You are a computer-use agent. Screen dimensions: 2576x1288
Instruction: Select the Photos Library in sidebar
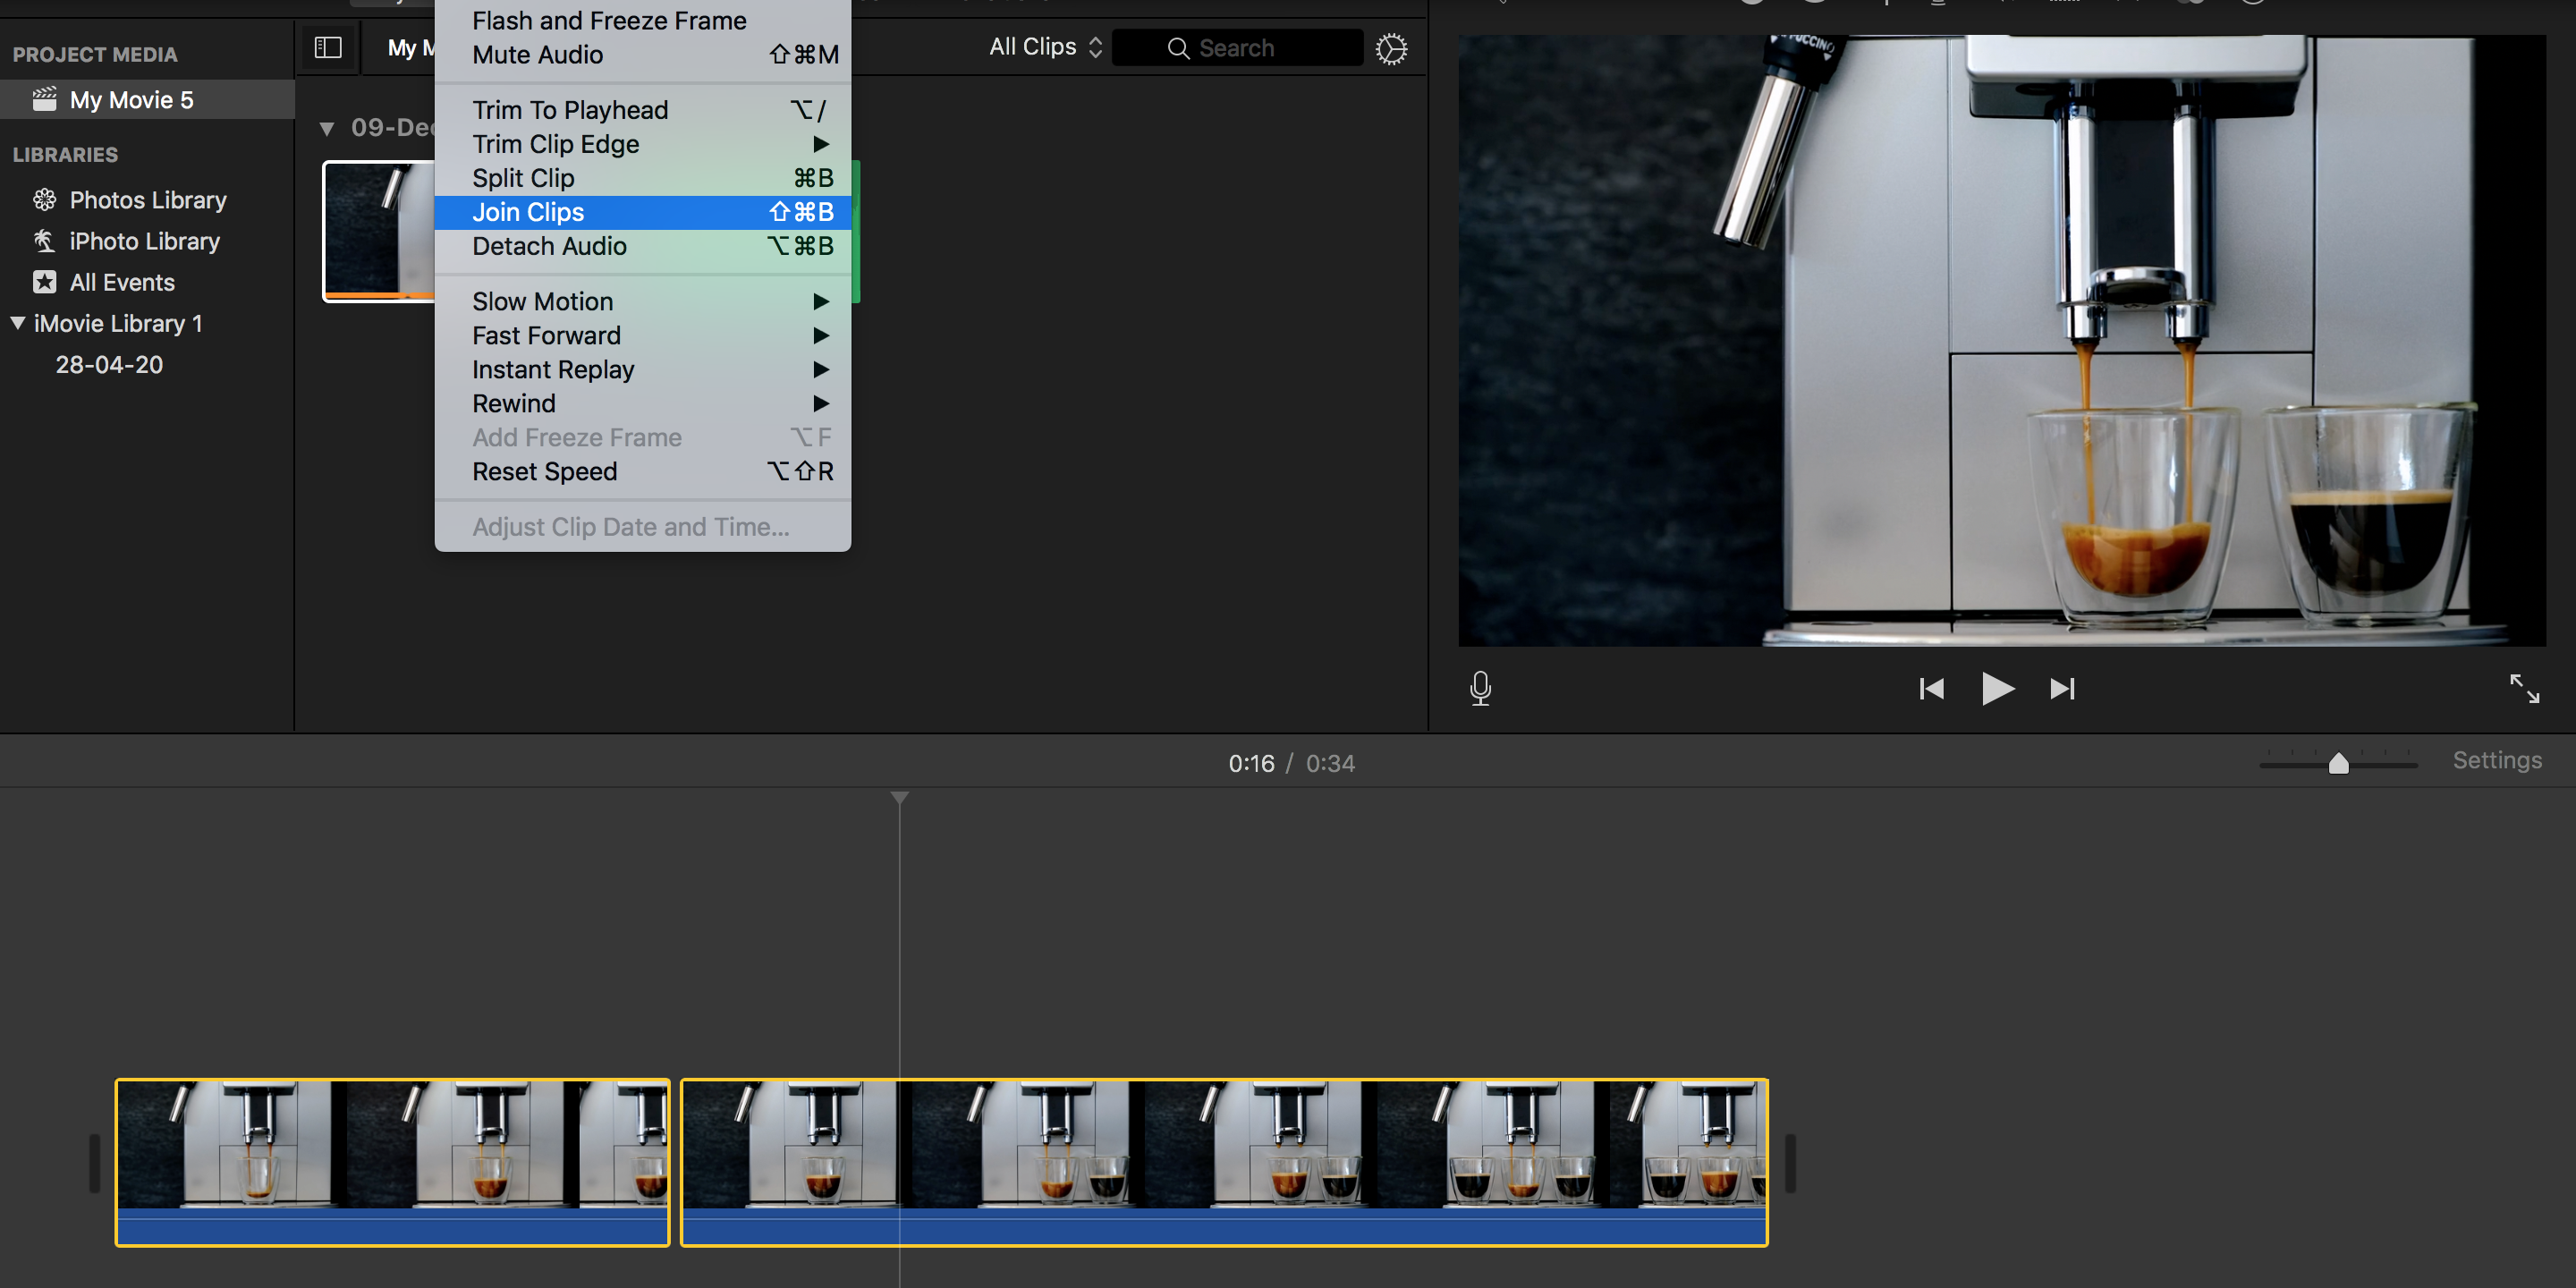pyautogui.click(x=147, y=199)
